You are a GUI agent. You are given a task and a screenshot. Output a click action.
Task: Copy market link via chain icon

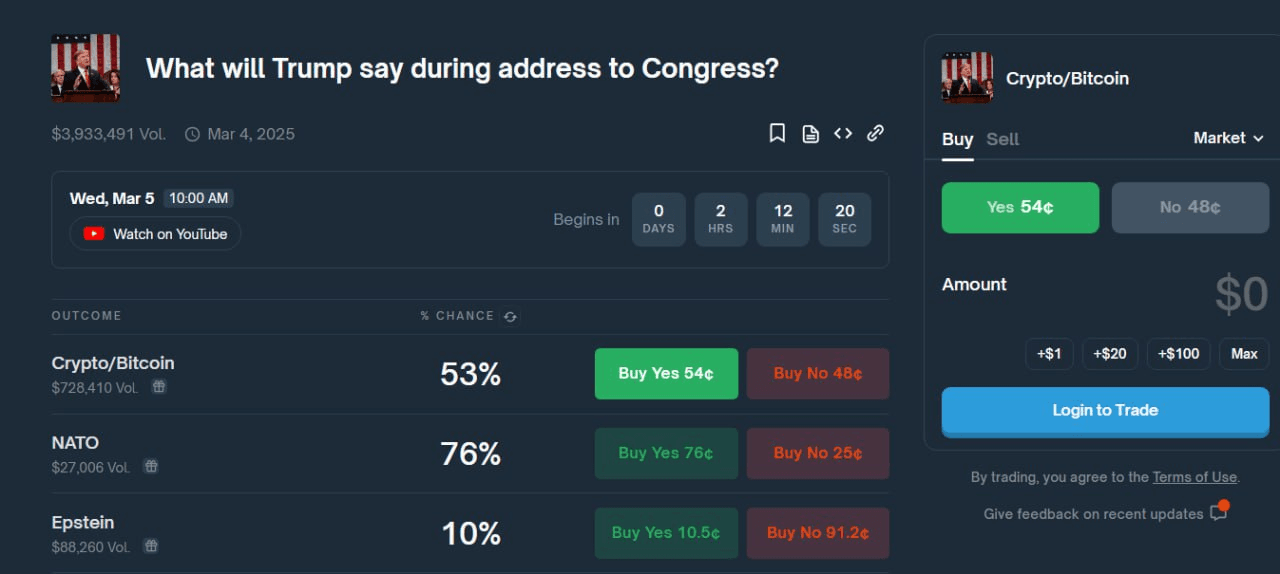pyautogui.click(x=875, y=133)
